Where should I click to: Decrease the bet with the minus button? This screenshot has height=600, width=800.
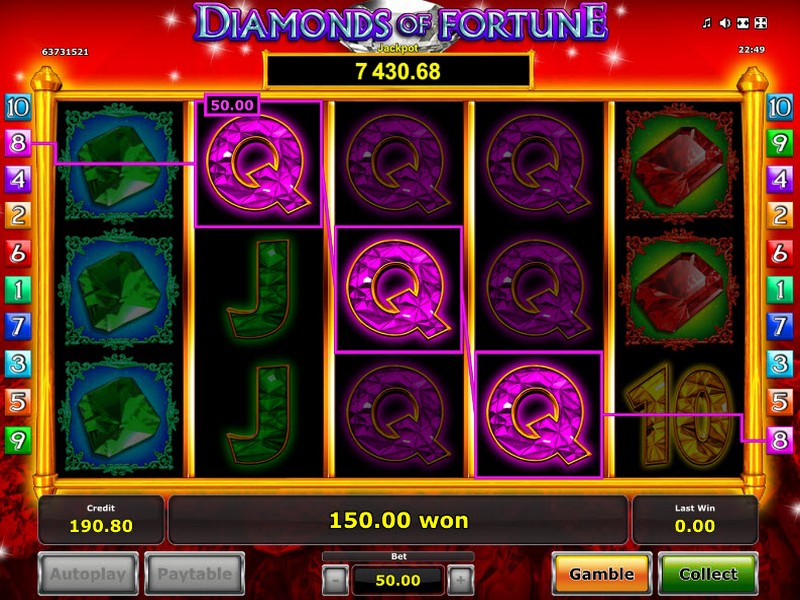(336, 580)
